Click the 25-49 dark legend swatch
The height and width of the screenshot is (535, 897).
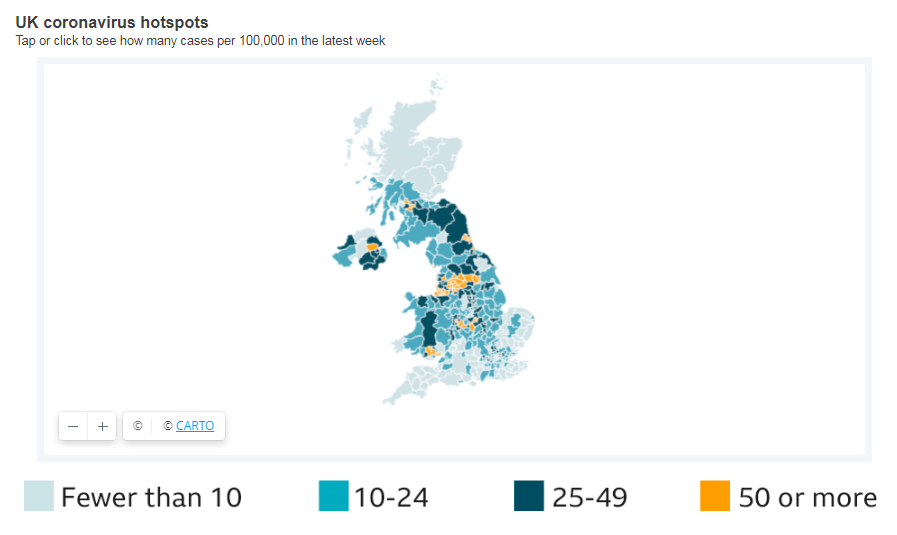click(529, 496)
